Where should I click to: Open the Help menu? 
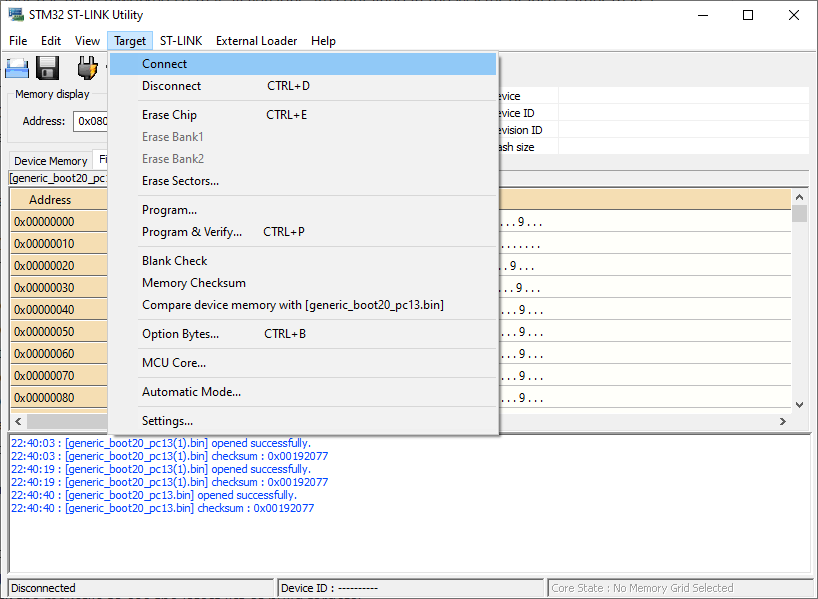pyautogui.click(x=323, y=41)
